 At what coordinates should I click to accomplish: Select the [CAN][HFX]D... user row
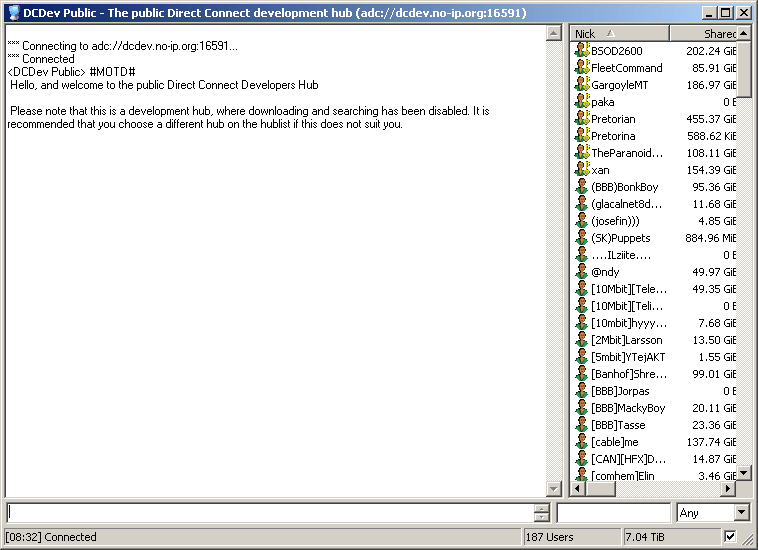pyautogui.click(x=655, y=458)
